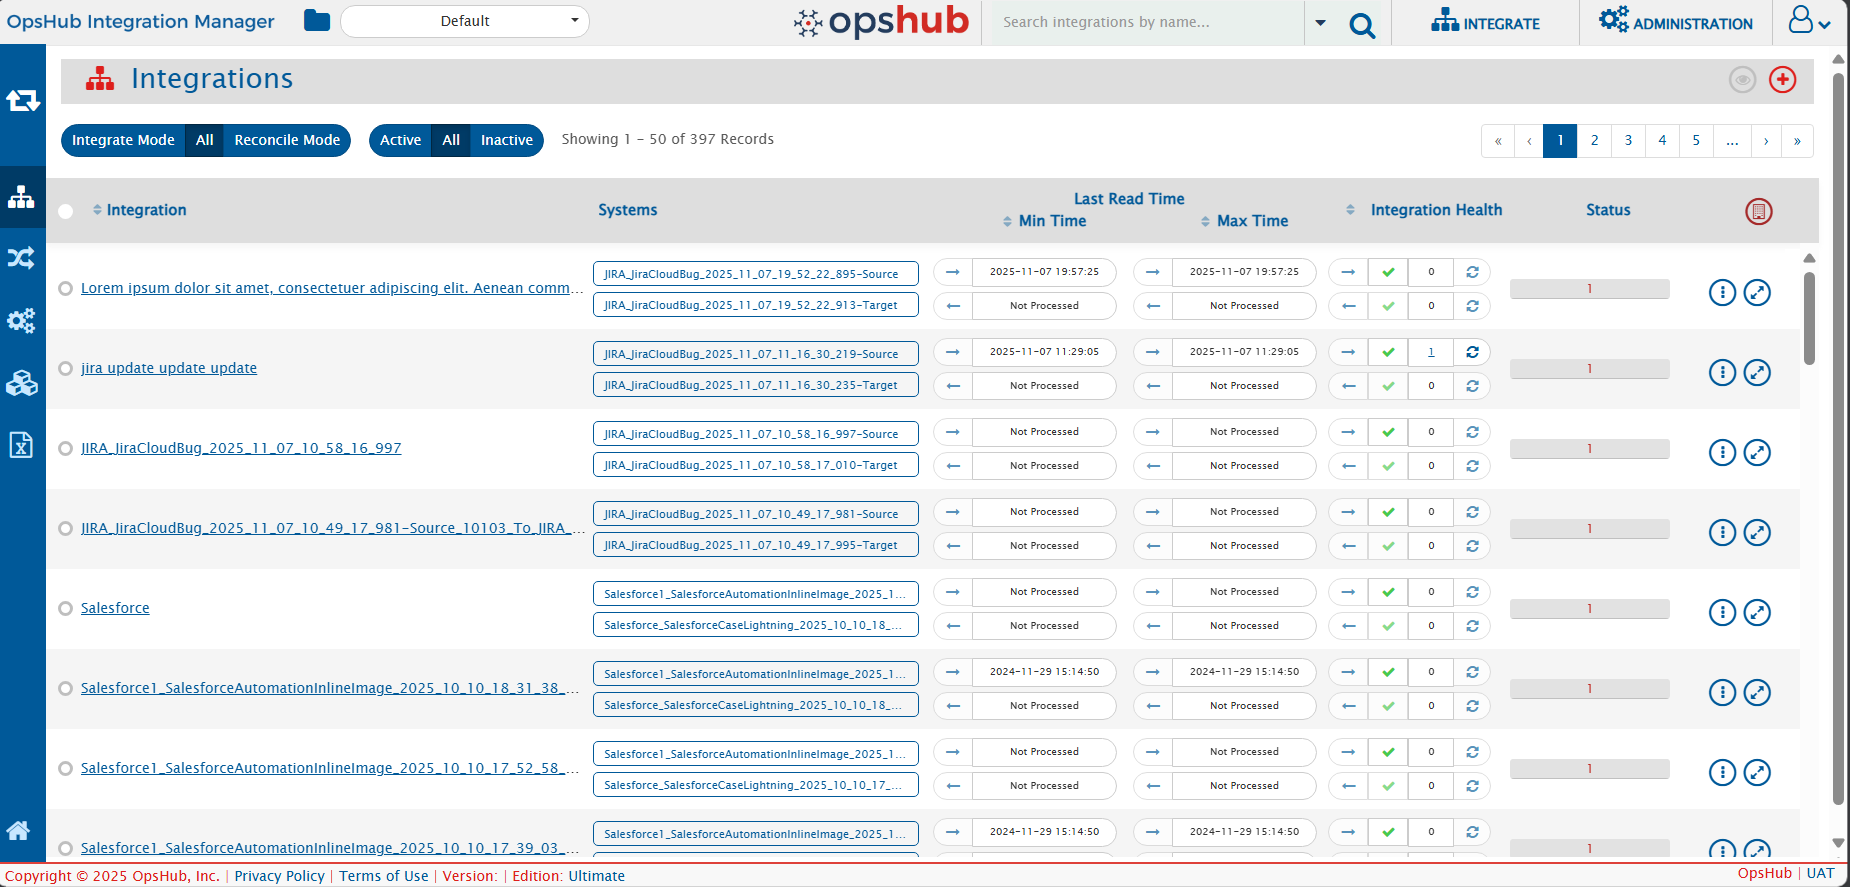
Task: Select radio button for jira update update update
Action: (x=65, y=368)
